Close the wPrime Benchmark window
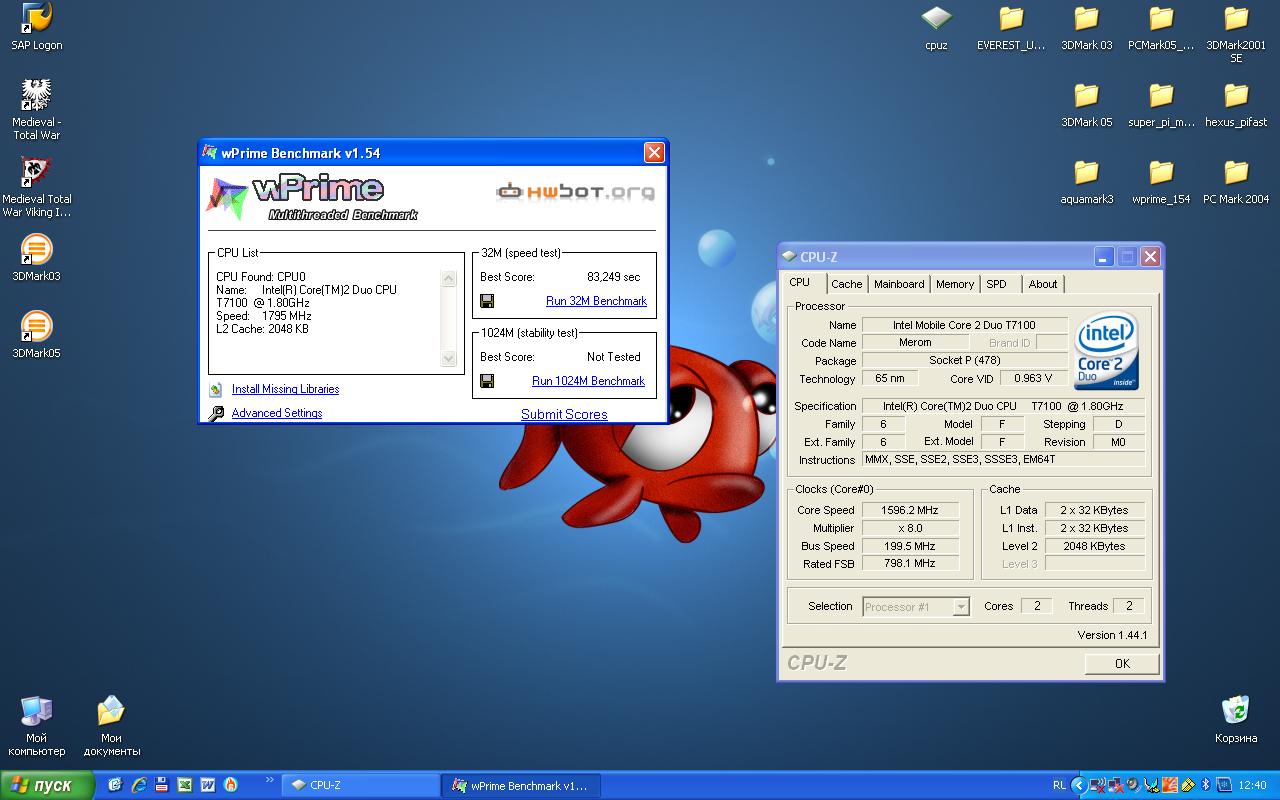 pyautogui.click(x=653, y=152)
